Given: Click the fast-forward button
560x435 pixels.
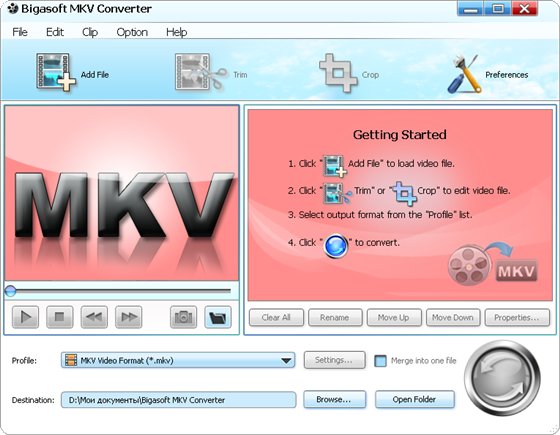Looking at the screenshot, I should 129,317.
